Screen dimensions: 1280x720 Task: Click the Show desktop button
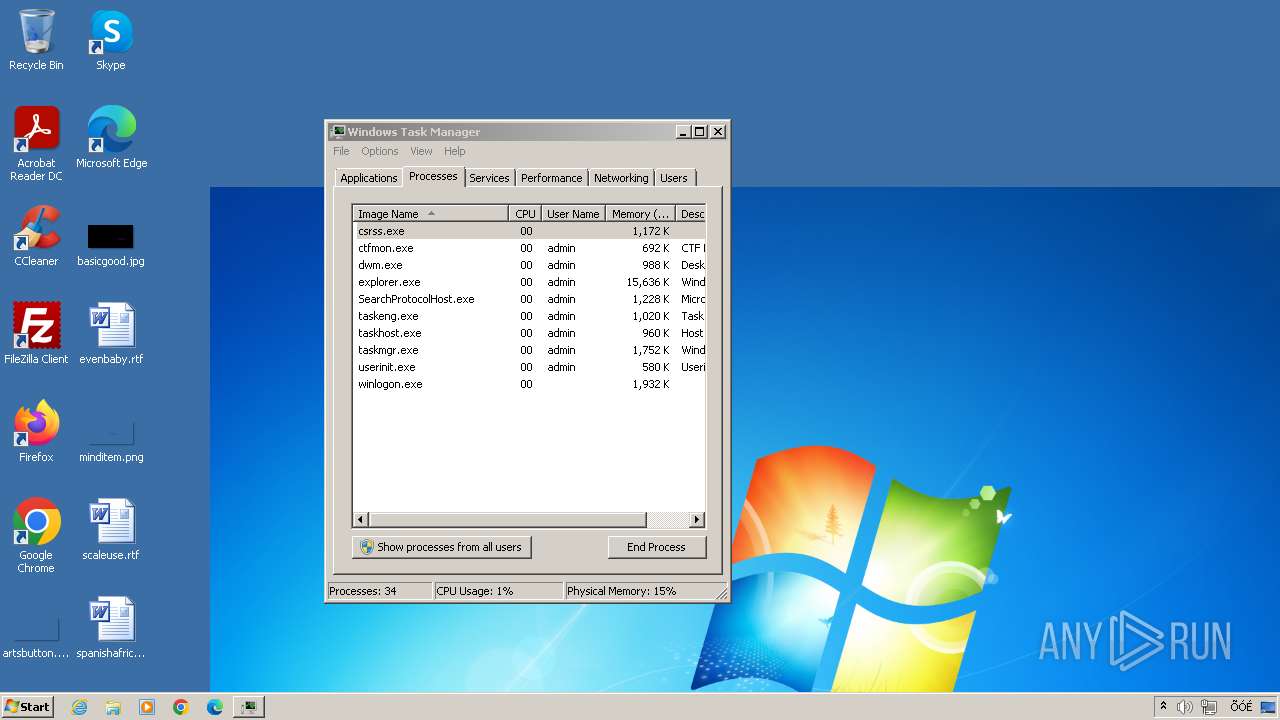point(1269,707)
